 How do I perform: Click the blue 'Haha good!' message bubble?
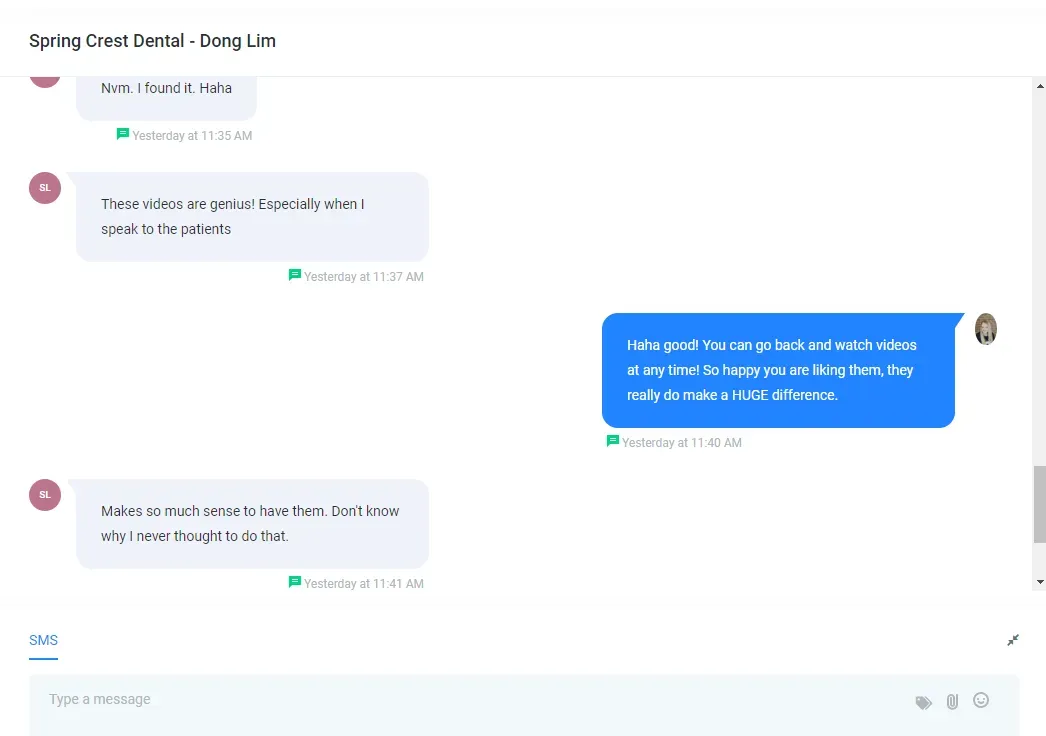778,370
